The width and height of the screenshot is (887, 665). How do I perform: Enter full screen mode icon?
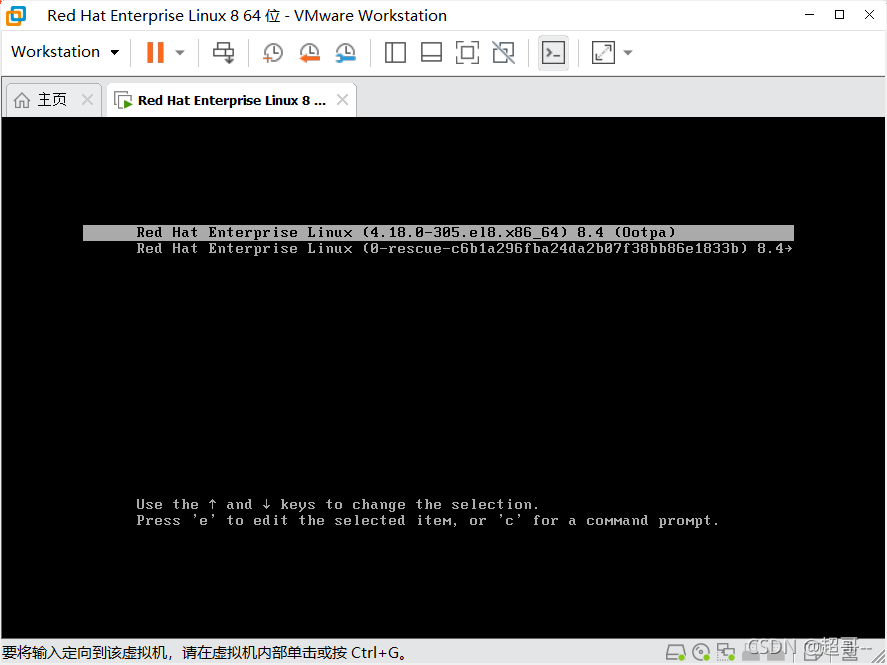[467, 53]
